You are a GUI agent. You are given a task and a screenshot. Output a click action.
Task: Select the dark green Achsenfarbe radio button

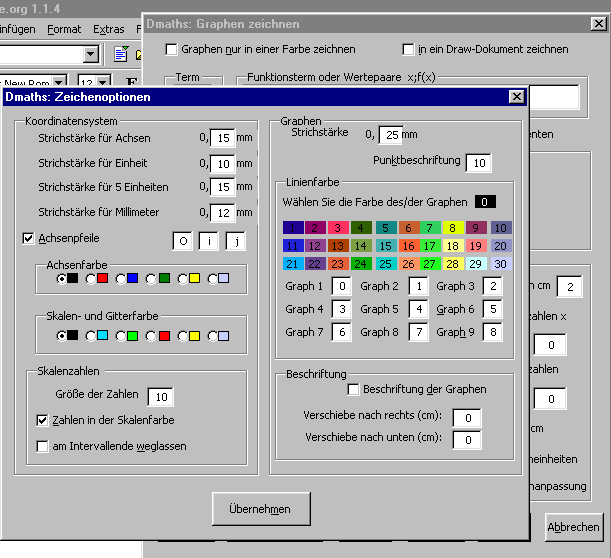pos(151,279)
